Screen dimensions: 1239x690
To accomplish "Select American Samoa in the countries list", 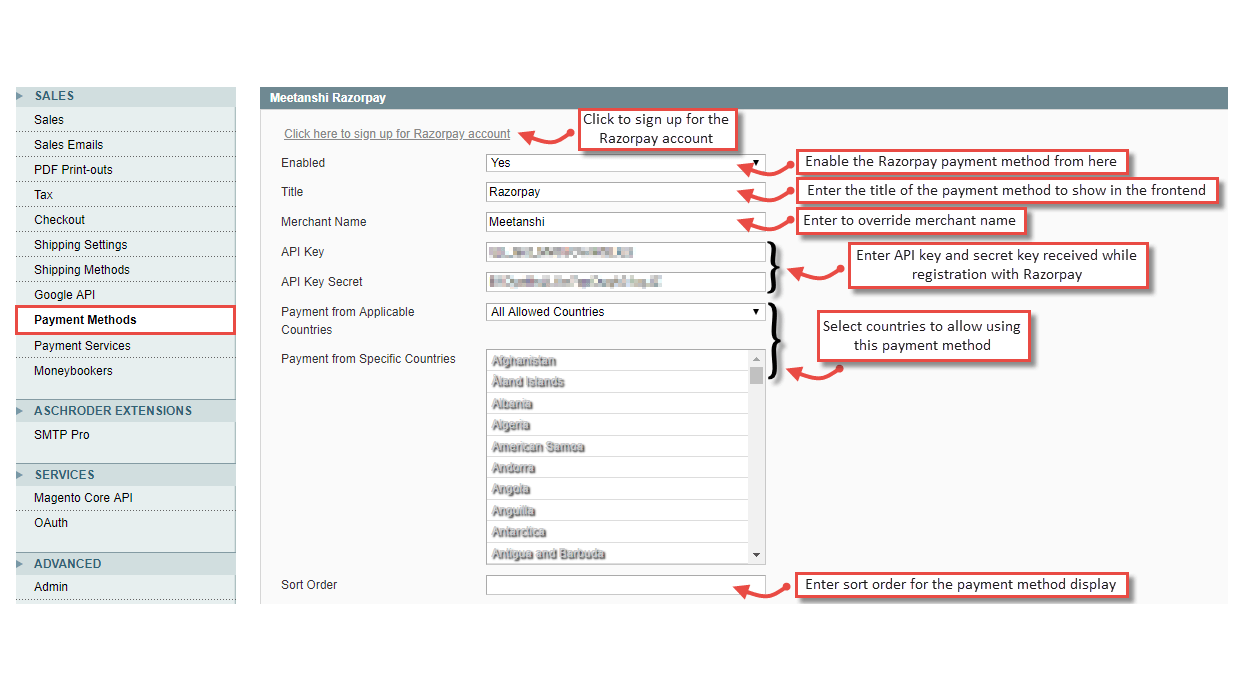I will [617, 447].
